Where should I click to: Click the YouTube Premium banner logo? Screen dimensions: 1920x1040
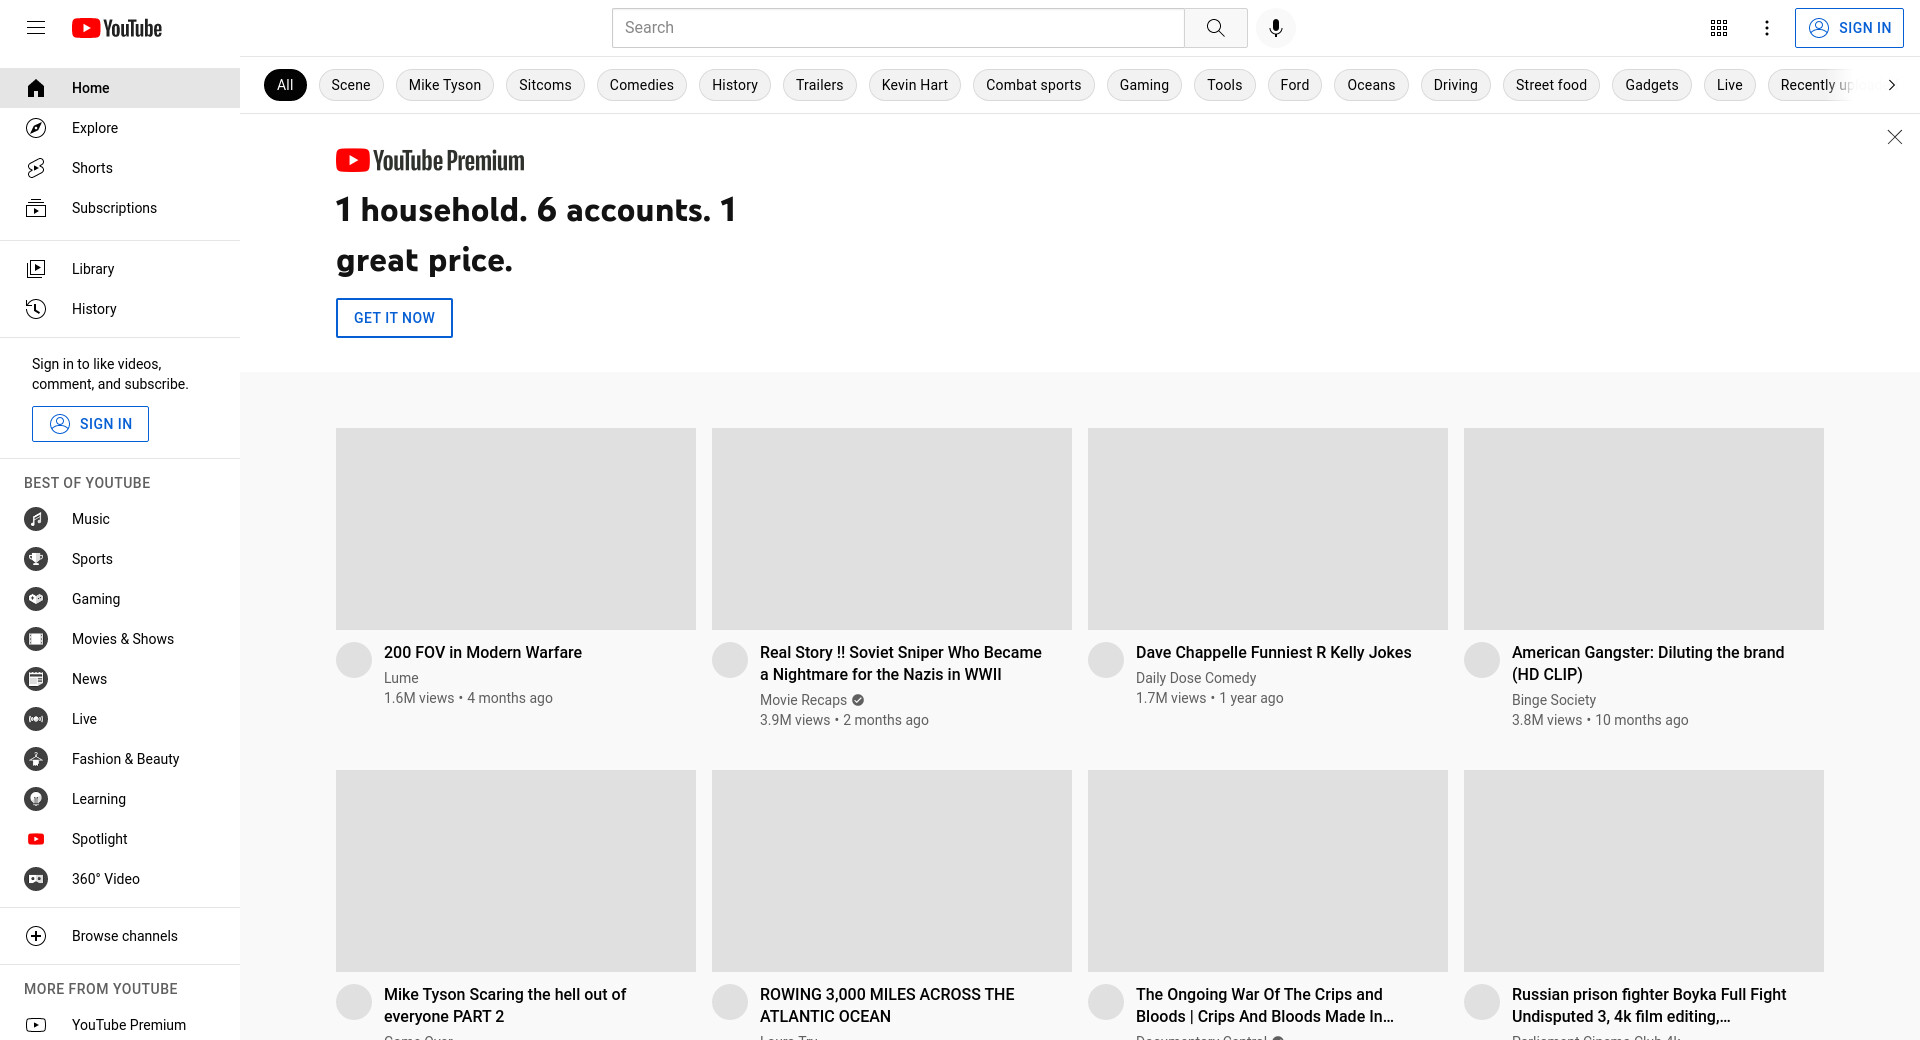pyautogui.click(x=430, y=160)
